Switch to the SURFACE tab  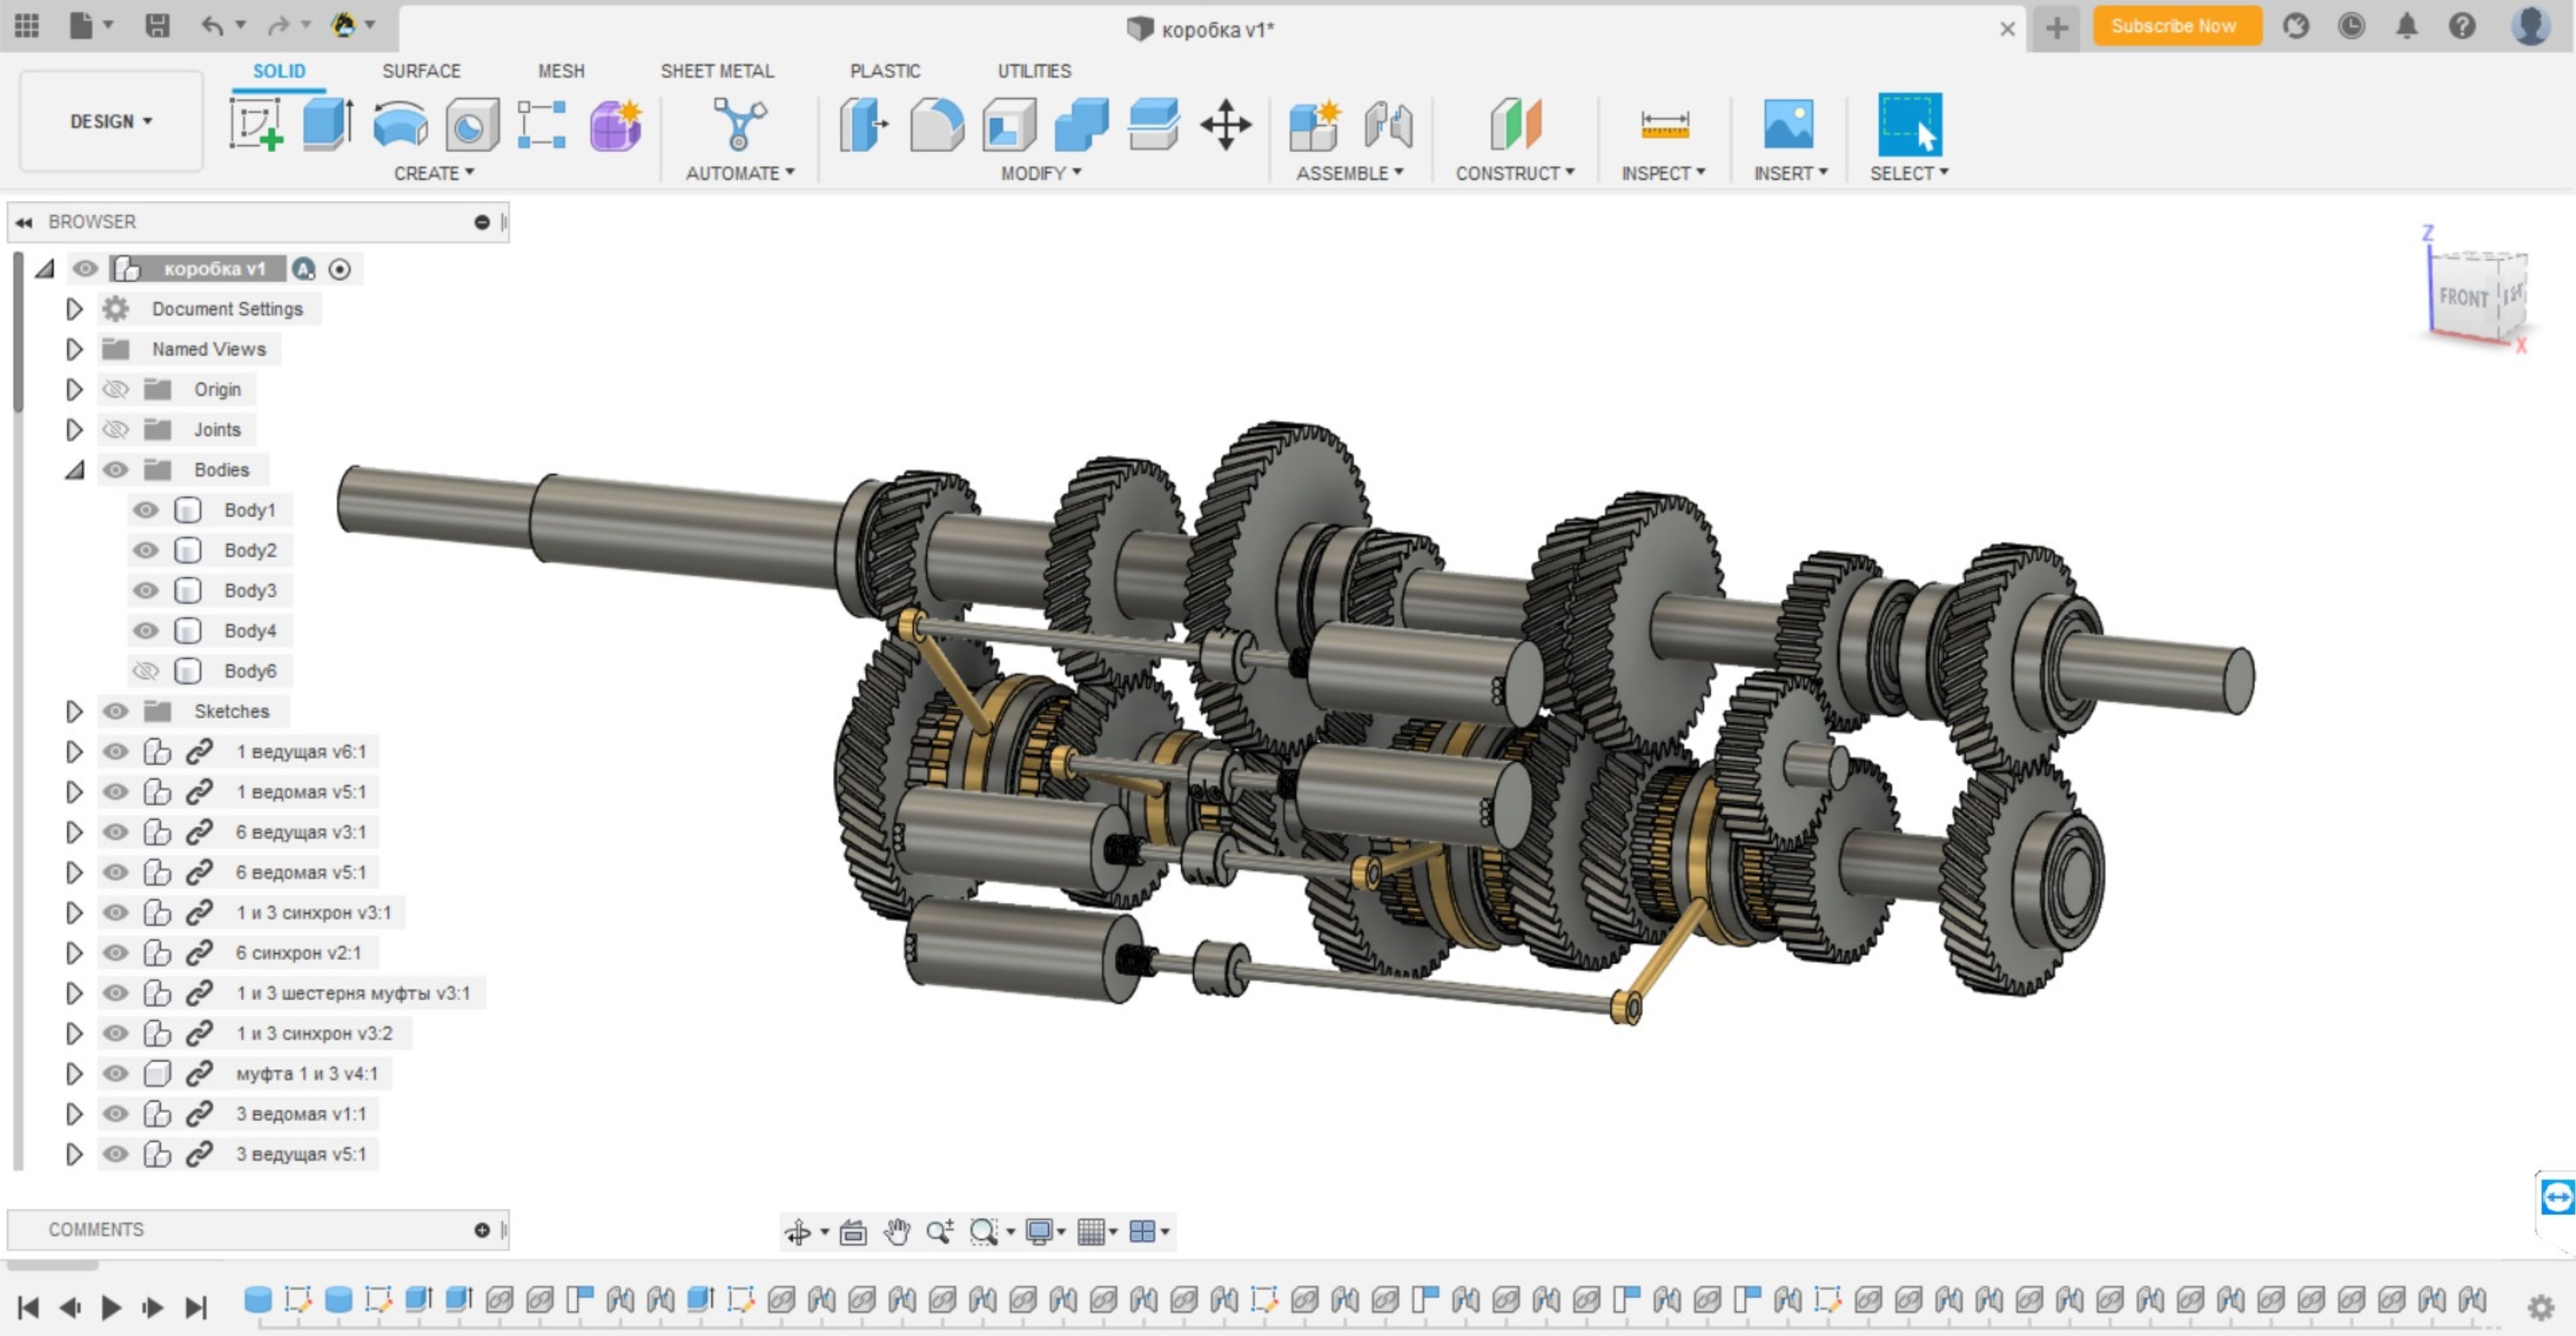point(421,71)
